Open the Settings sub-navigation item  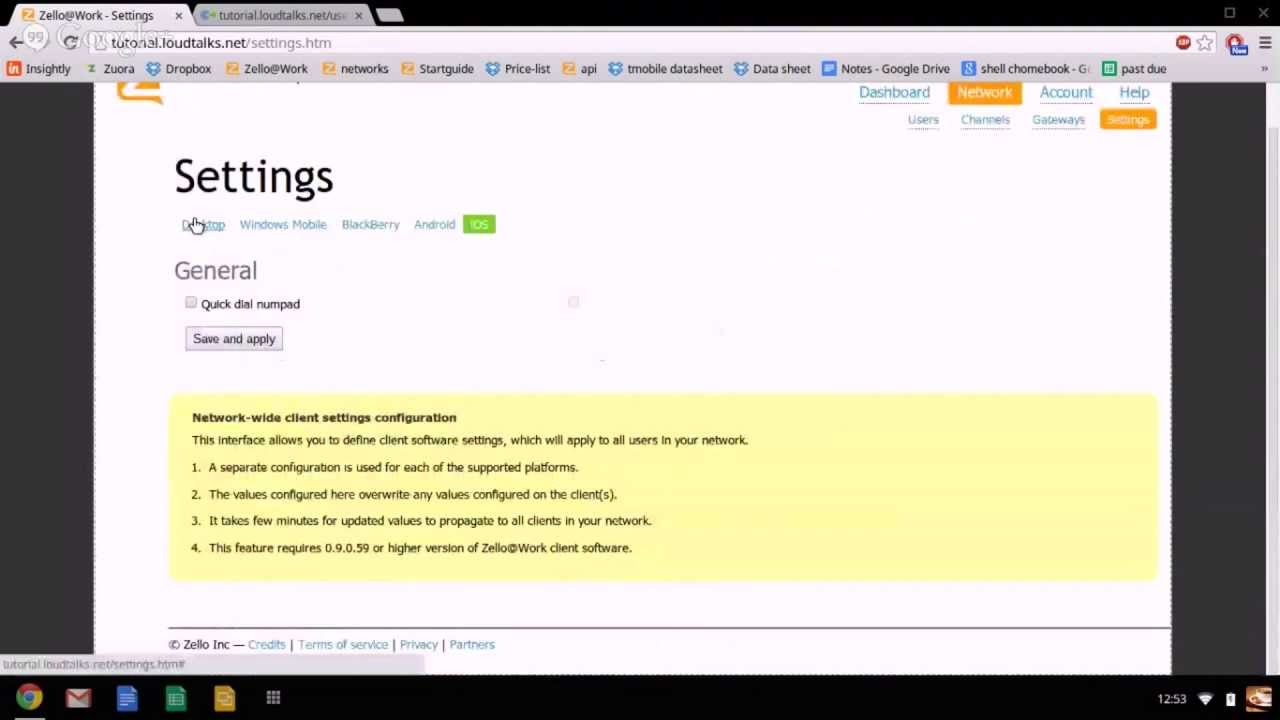coord(1128,119)
